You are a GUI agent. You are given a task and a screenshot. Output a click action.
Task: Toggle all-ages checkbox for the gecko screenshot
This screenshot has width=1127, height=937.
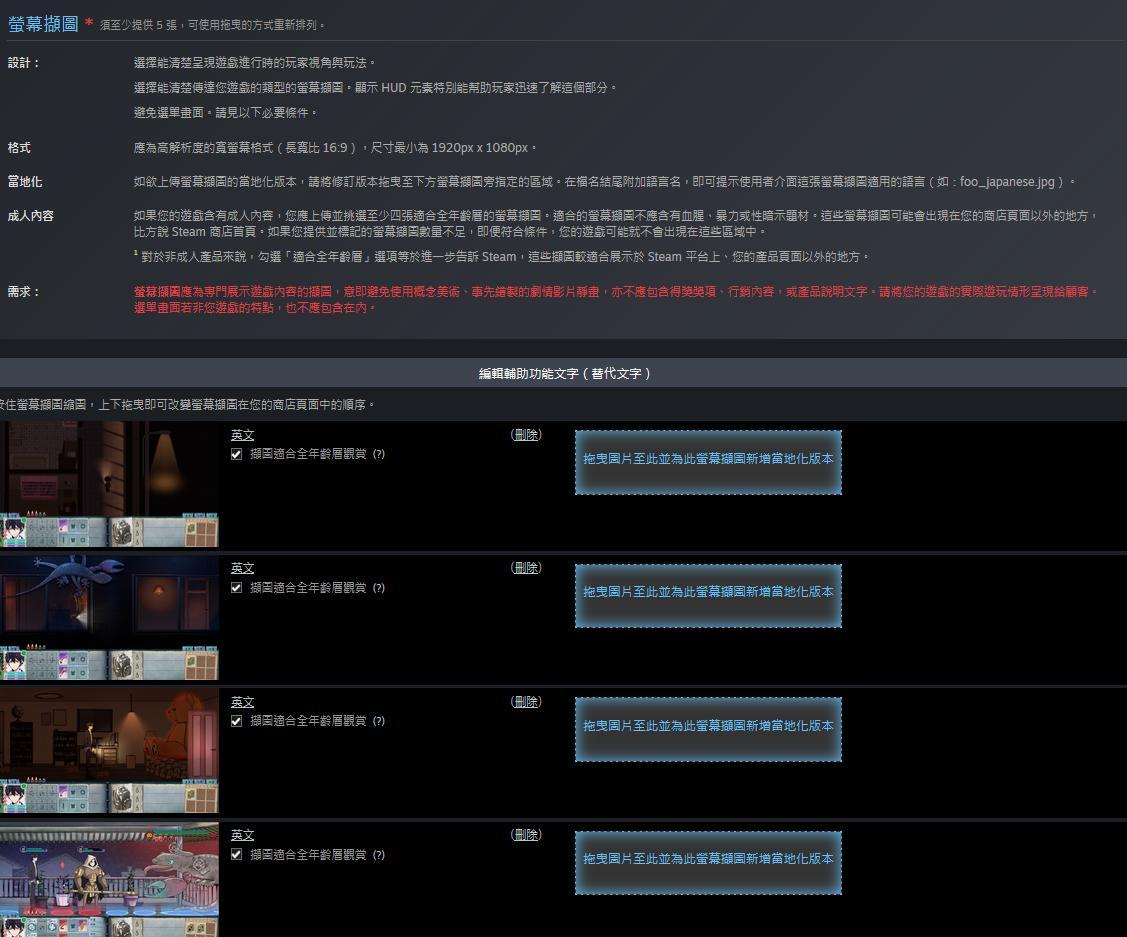[x=236, y=588]
